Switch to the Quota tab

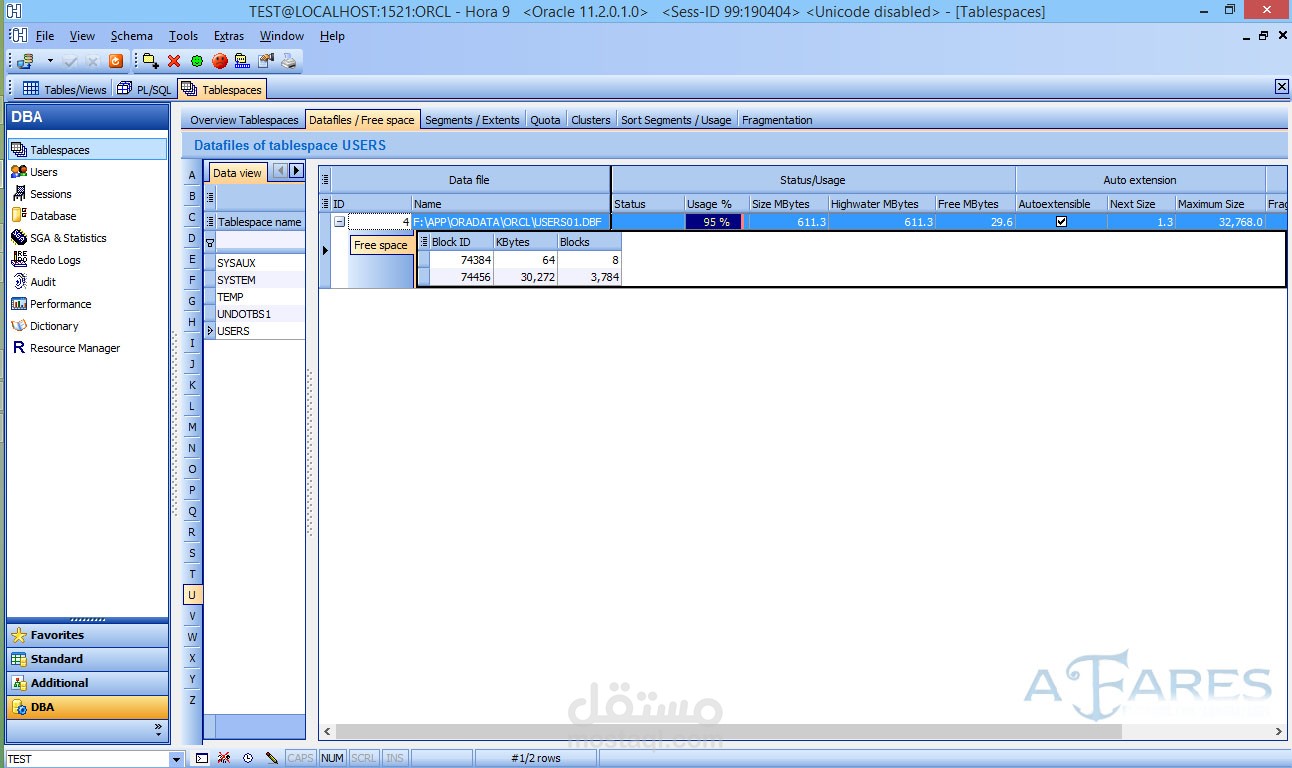pyautogui.click(x=545, y=120)
